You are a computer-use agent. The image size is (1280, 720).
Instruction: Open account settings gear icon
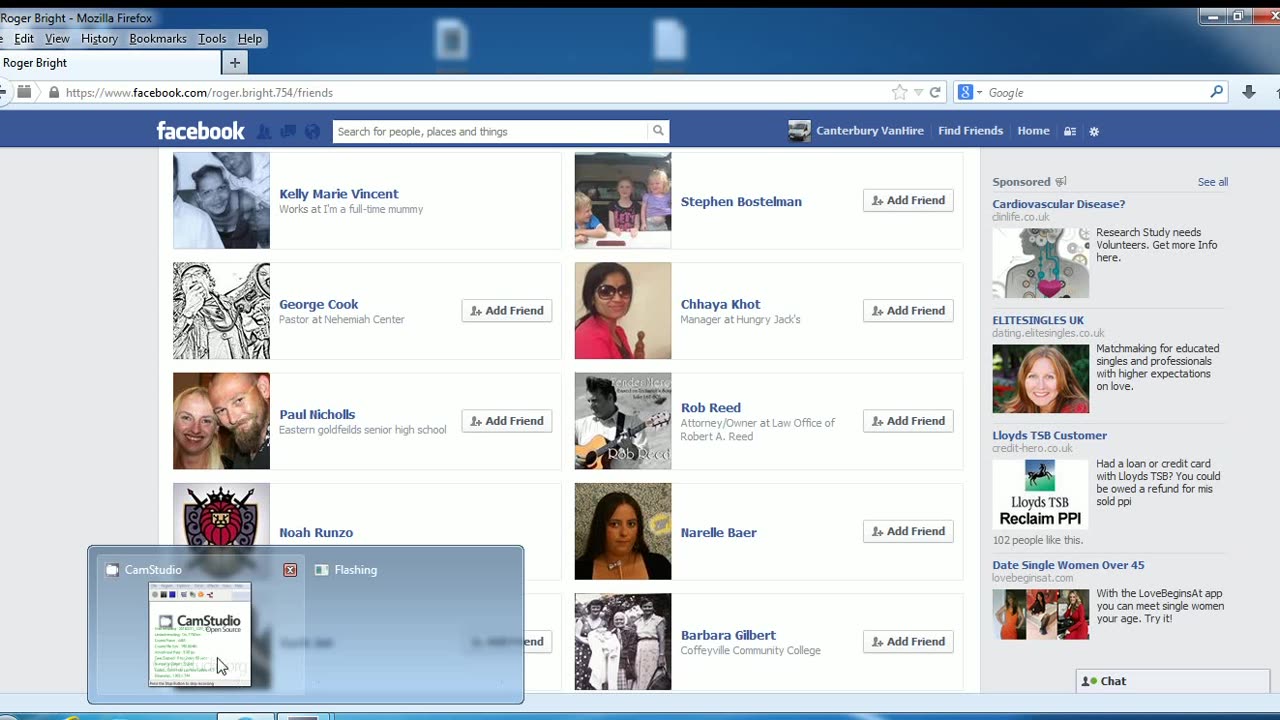(1094, 131)
